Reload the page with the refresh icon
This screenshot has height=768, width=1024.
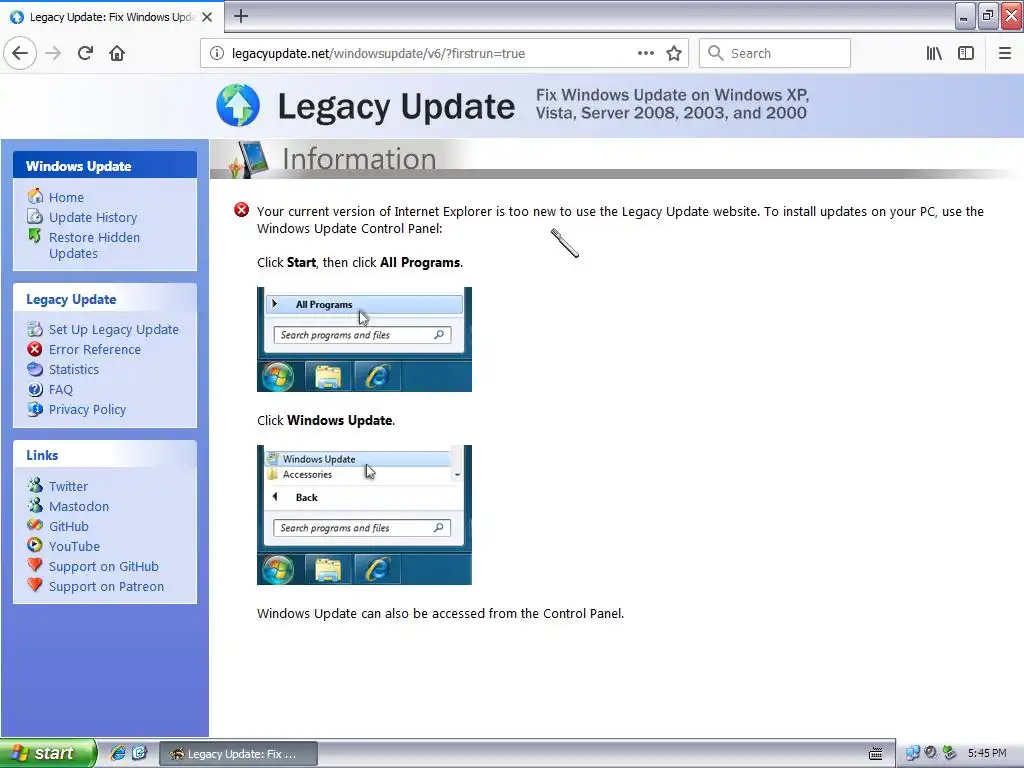(x=85, y=53)
